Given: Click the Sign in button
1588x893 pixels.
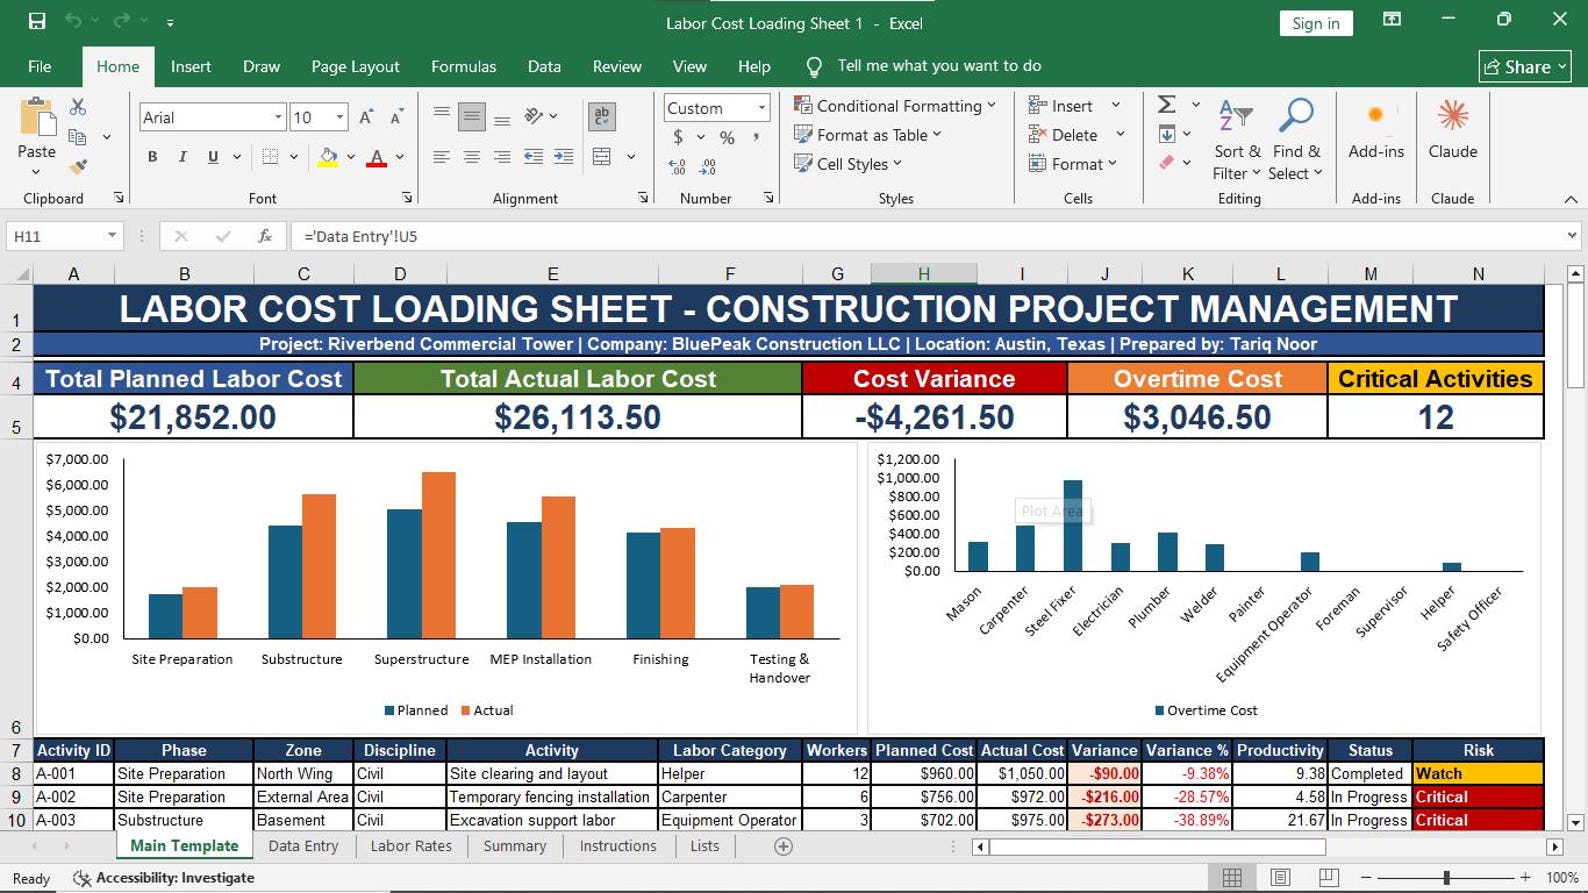Looking at the screenshot, I should [x=1315, y=23].
